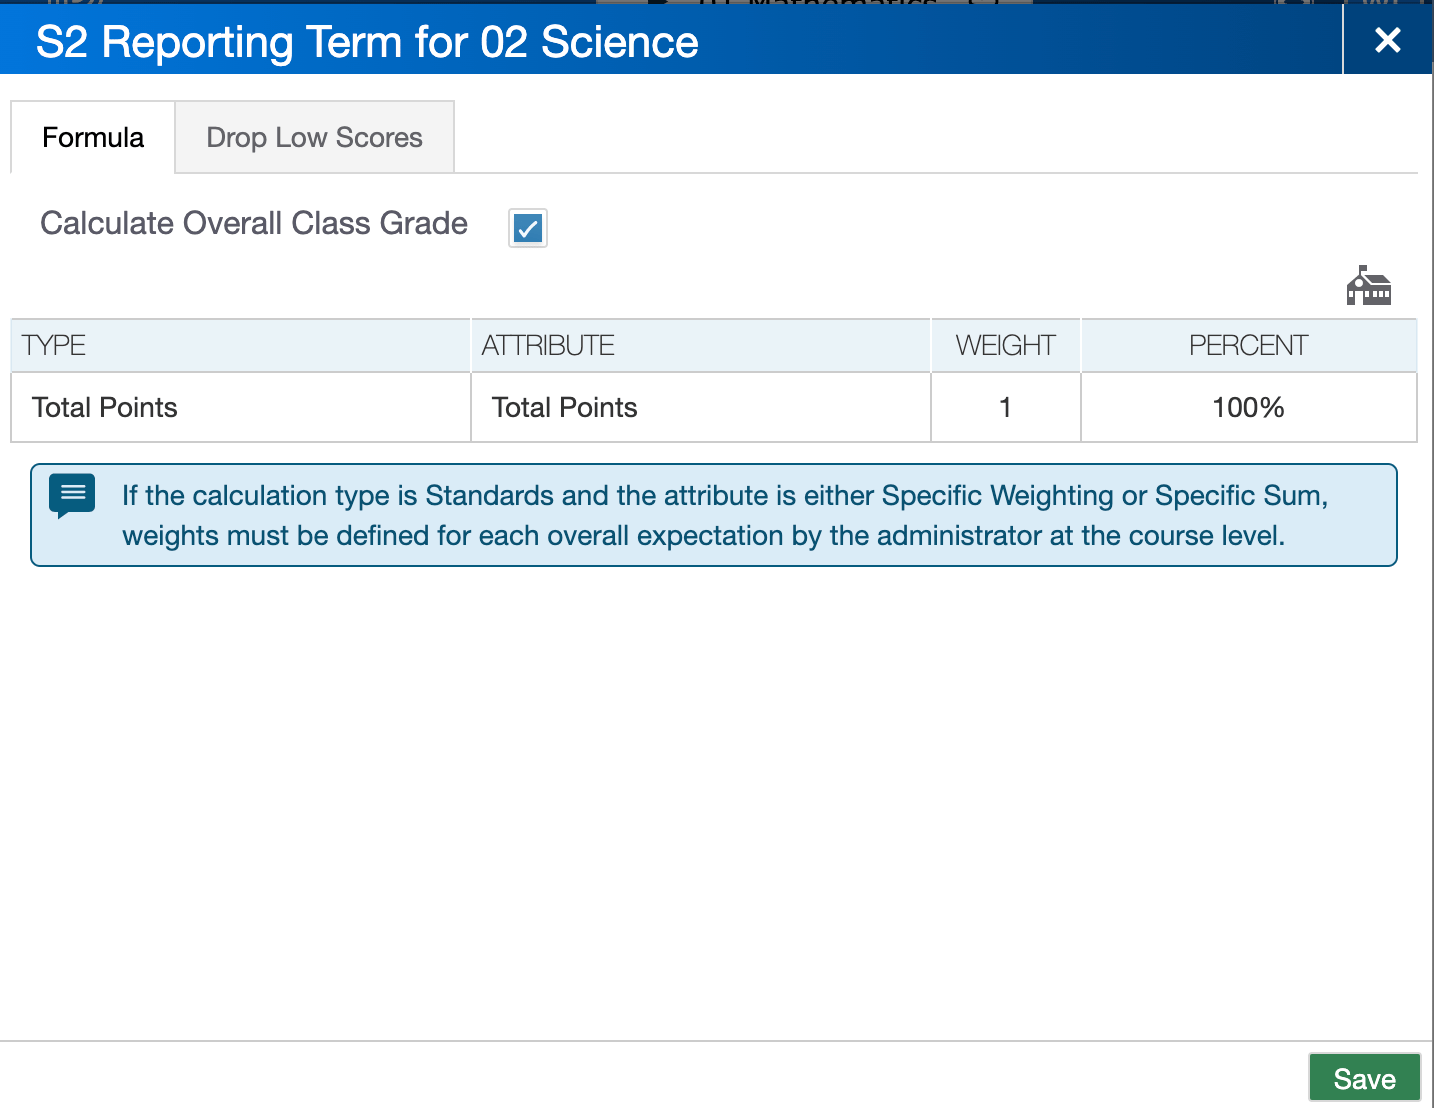This screenshot has width=1434, height=1108.
Task: Click the PERCENT column header
Action: 1248,345
